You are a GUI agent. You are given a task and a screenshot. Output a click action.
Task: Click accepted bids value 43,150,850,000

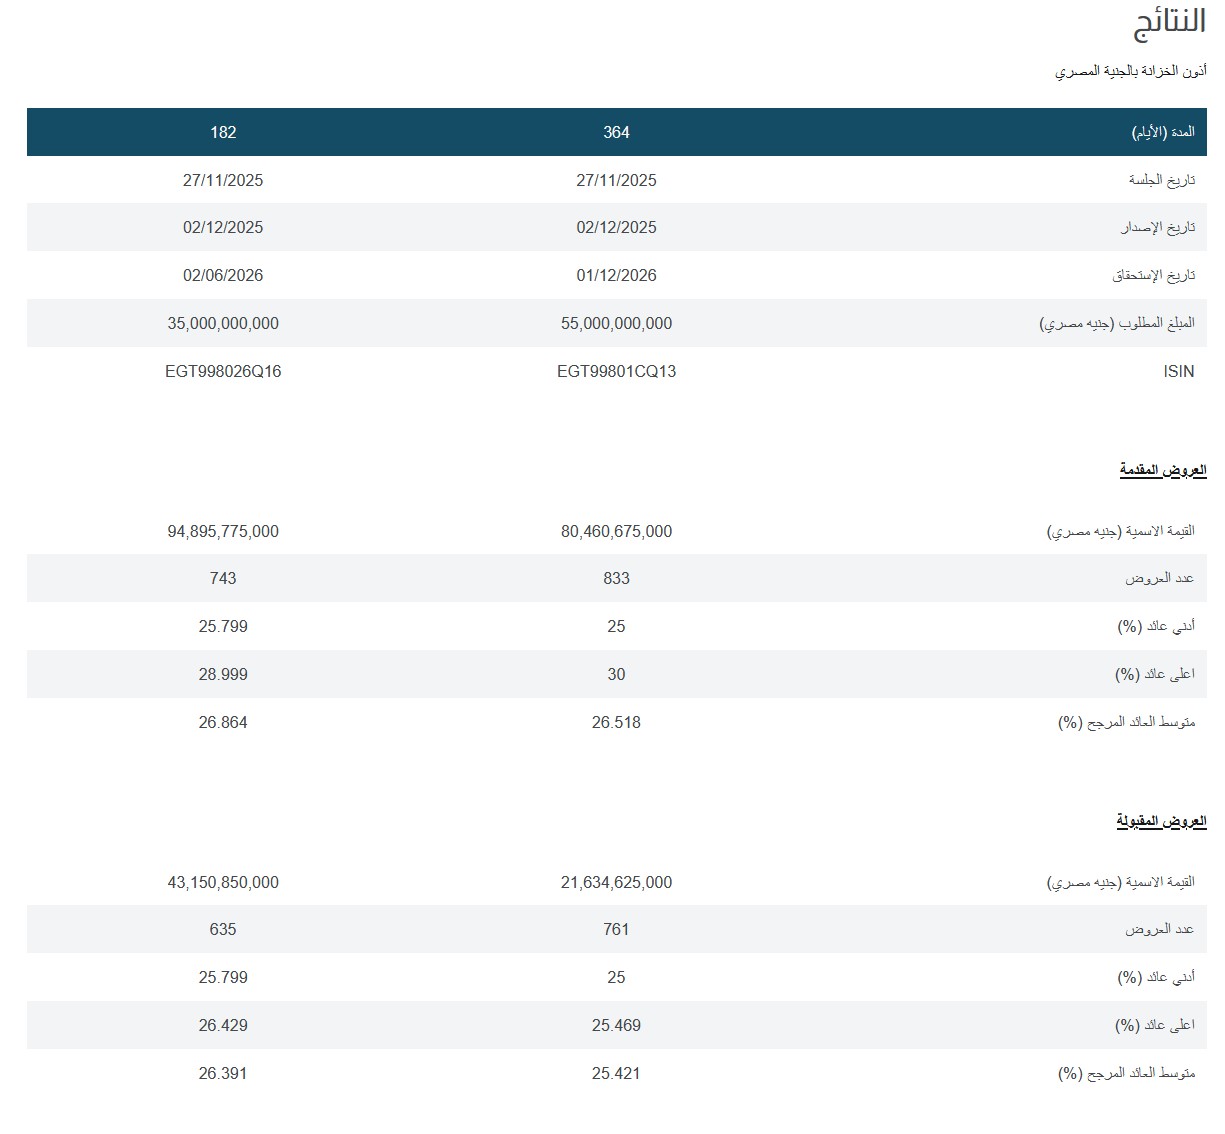point(223,882)
